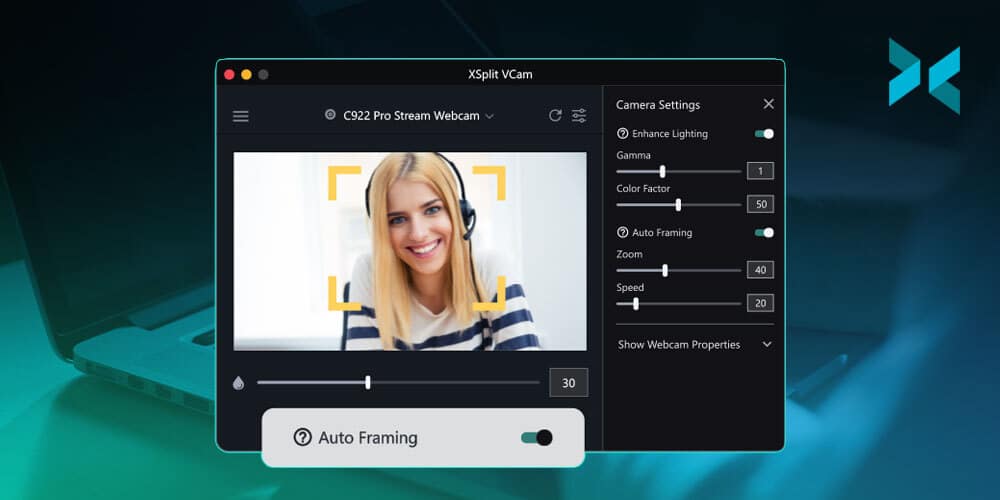Click the blur droplet icon
The height and width of the screenshot is (500, 1000).
(238, 383)
